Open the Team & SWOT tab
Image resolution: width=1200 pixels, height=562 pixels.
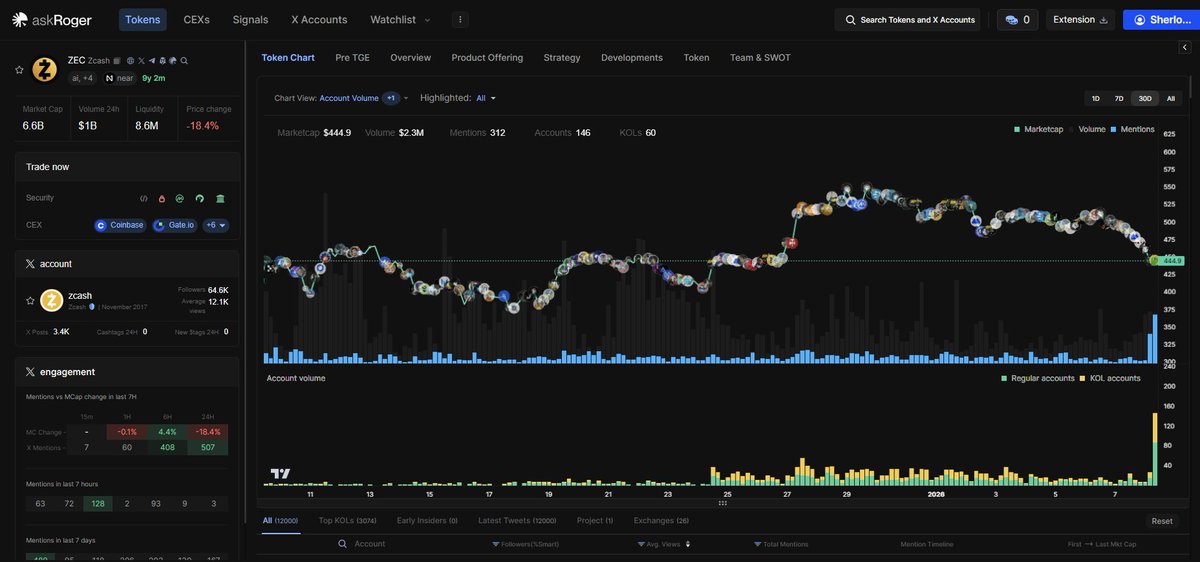760,58
